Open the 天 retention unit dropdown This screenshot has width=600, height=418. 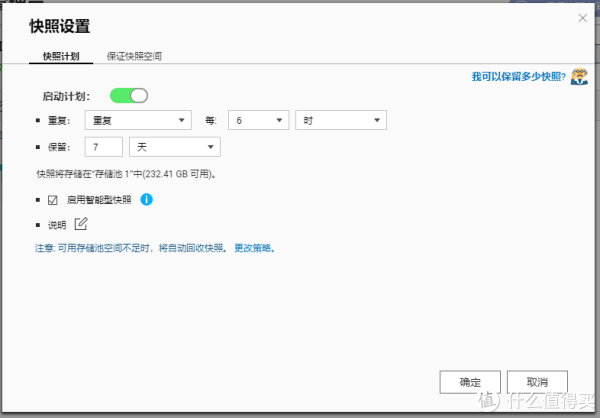pos(175,147)
